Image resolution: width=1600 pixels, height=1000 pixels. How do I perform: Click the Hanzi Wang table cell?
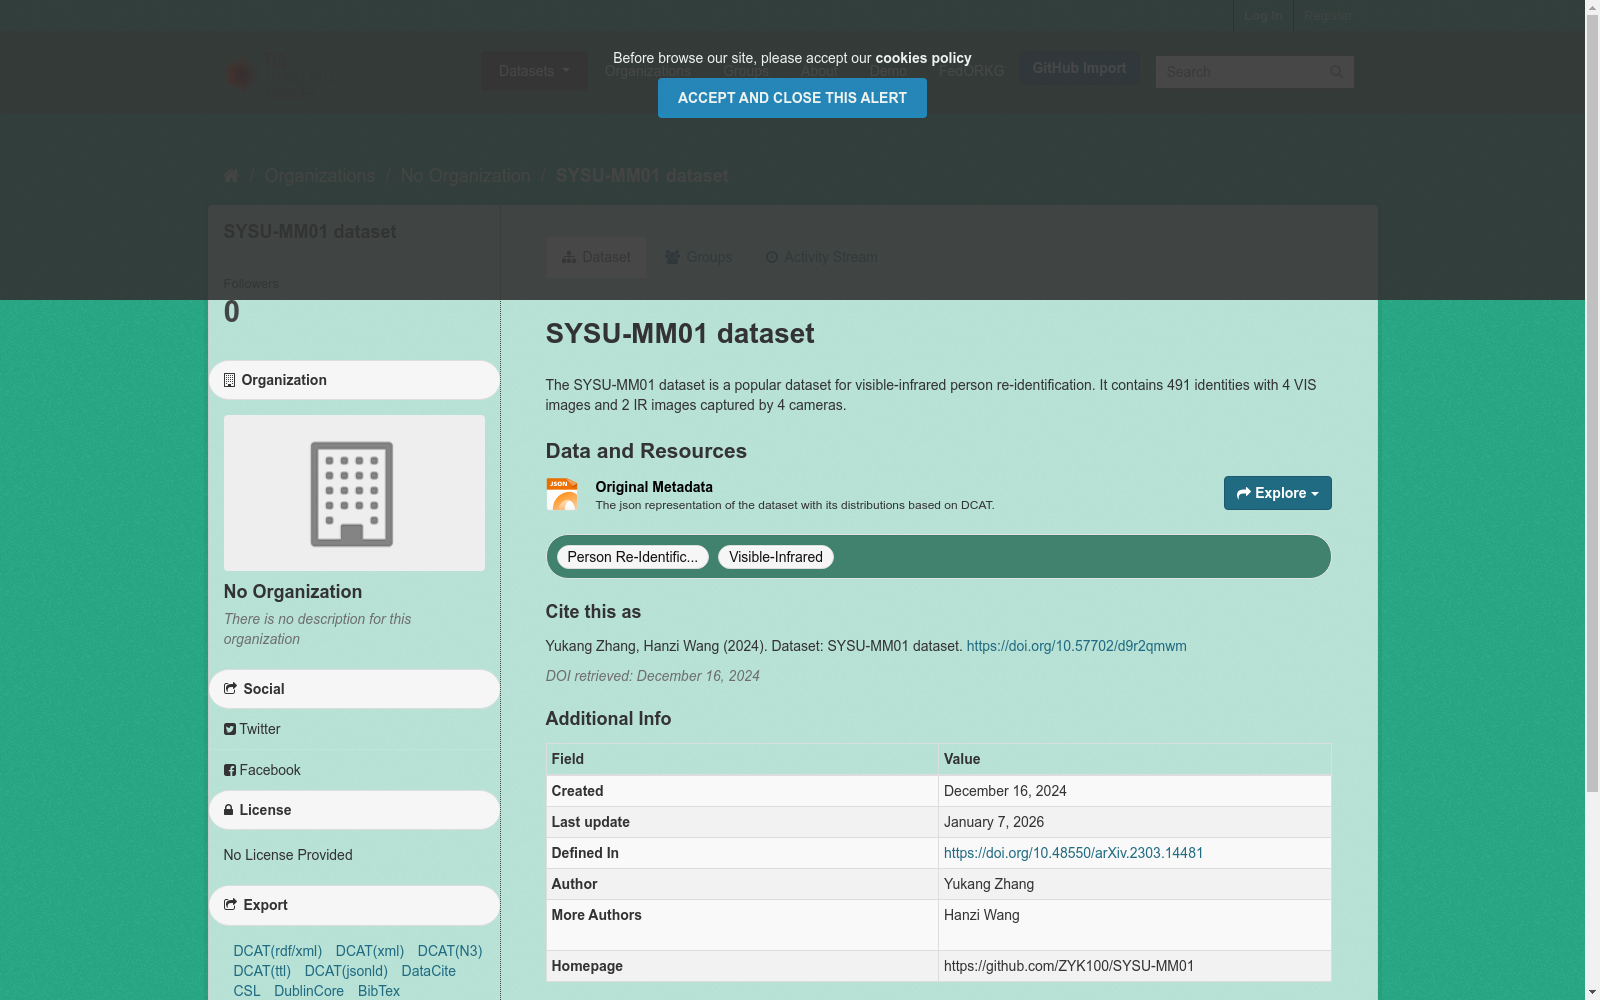coord(1134,925)
